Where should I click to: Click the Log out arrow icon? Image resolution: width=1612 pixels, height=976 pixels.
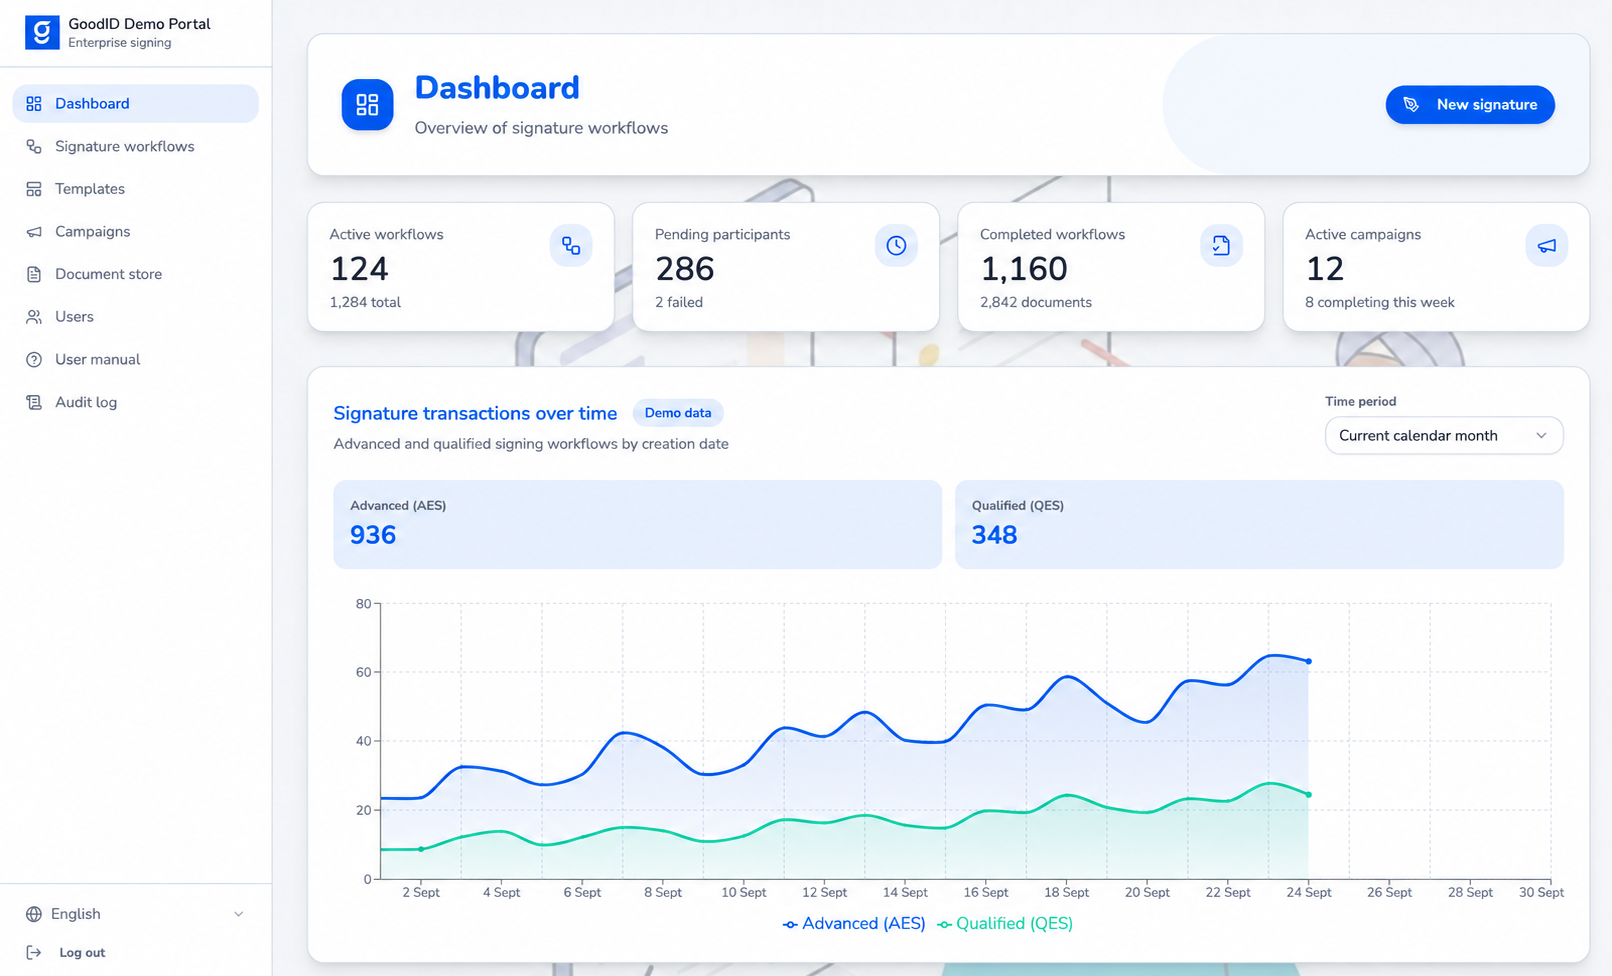pos(34,953)
